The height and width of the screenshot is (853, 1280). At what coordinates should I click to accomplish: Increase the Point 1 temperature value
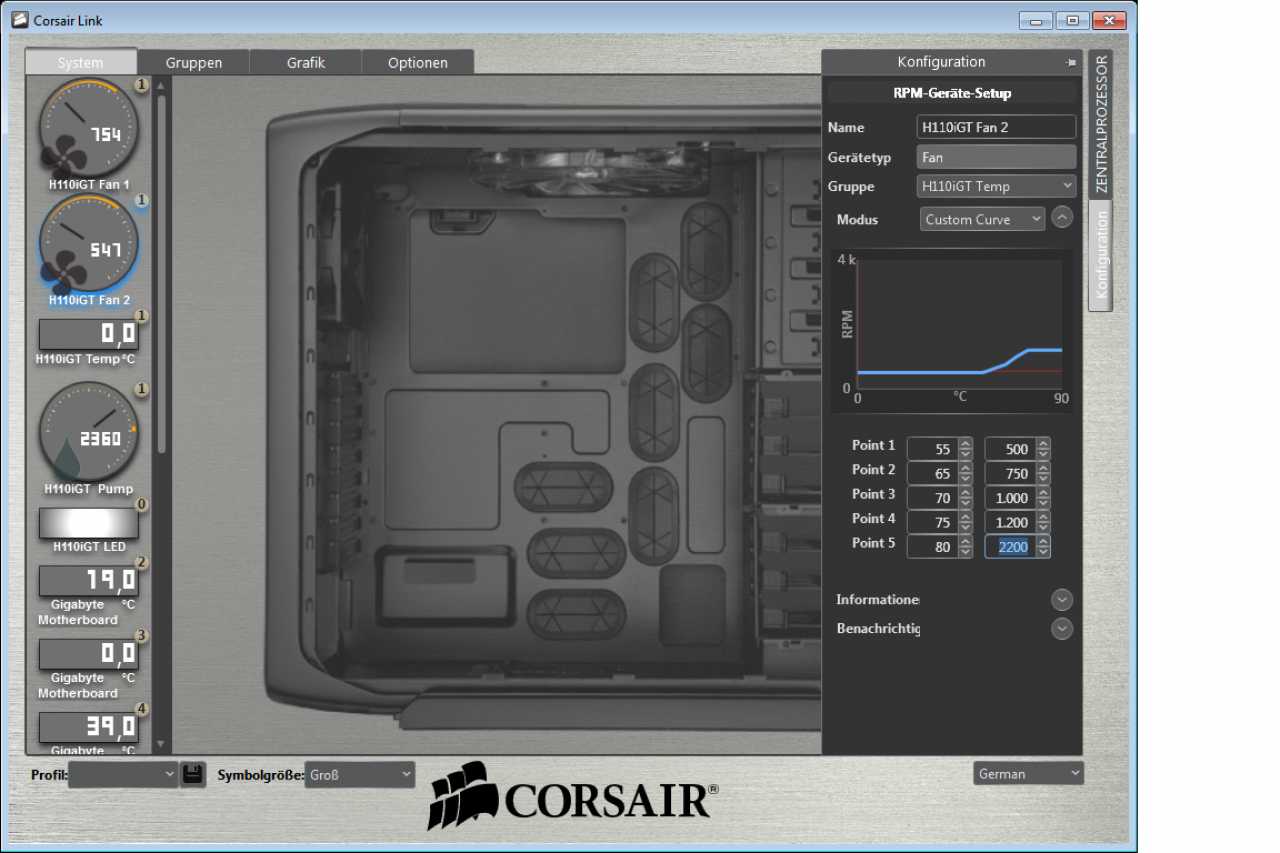tap(965, 444)
